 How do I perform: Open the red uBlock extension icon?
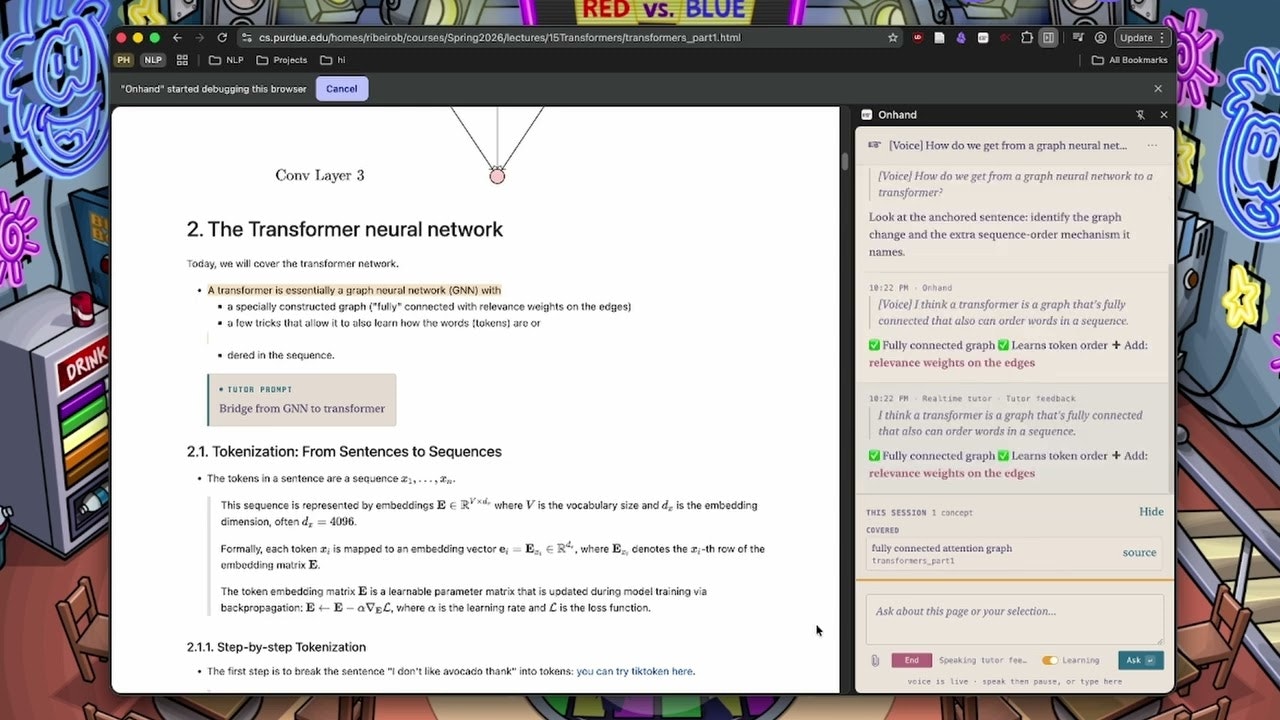point(918,38)
